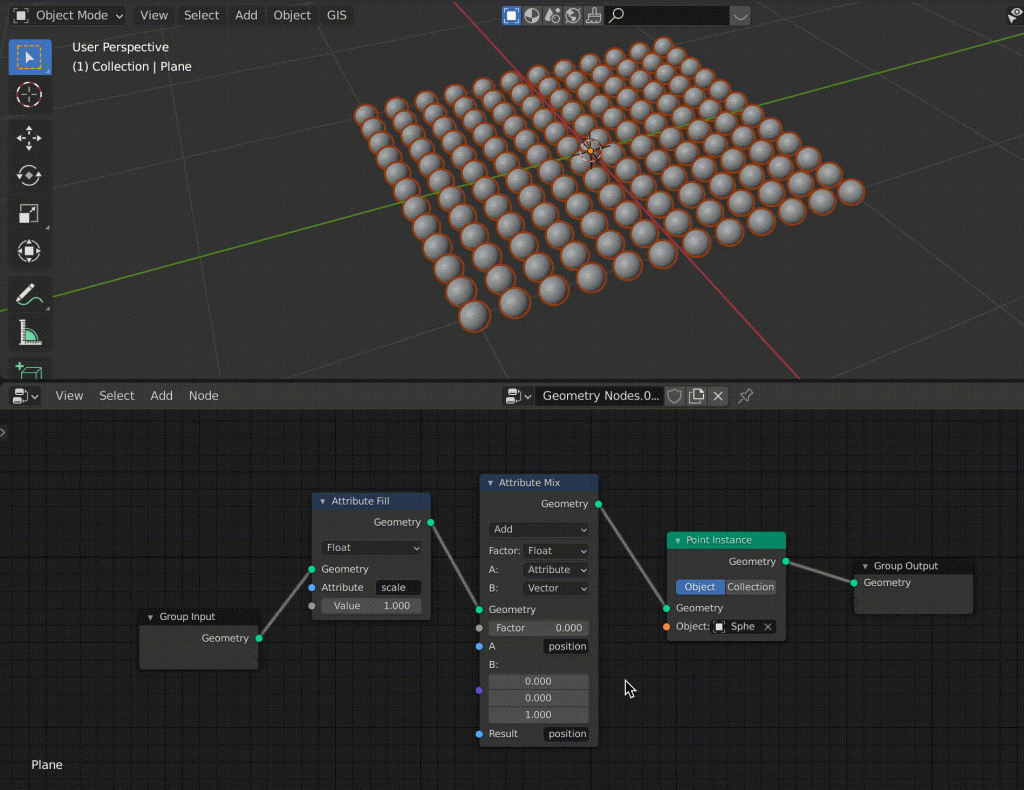Pin the Geometry Nodes node tree
Image resolution: width=1024 pixels, height=790 pixels.
(745, 396)
